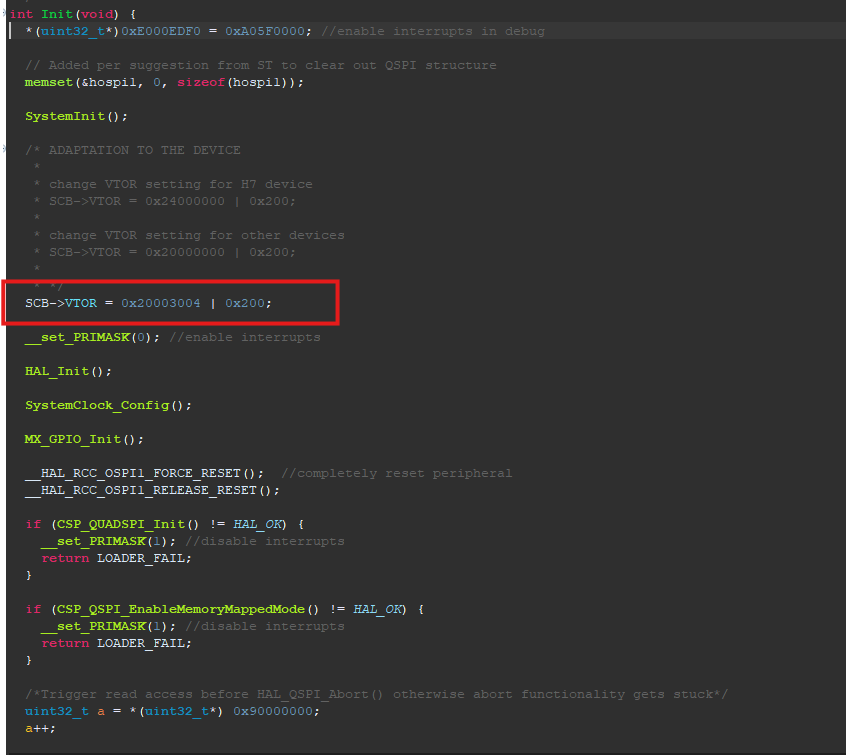Click the memset function name
This screenshot has height=755, width=846.
[x=49, y=82]
